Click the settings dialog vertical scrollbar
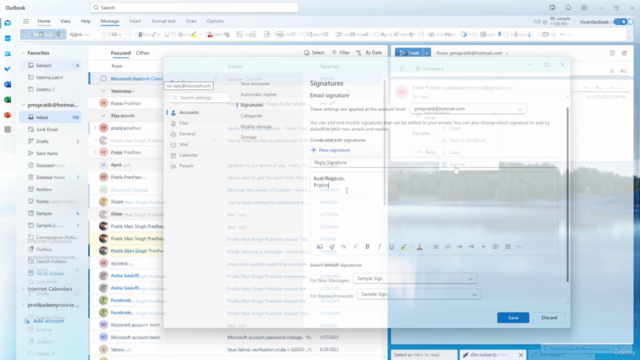 tap(567, 194)
